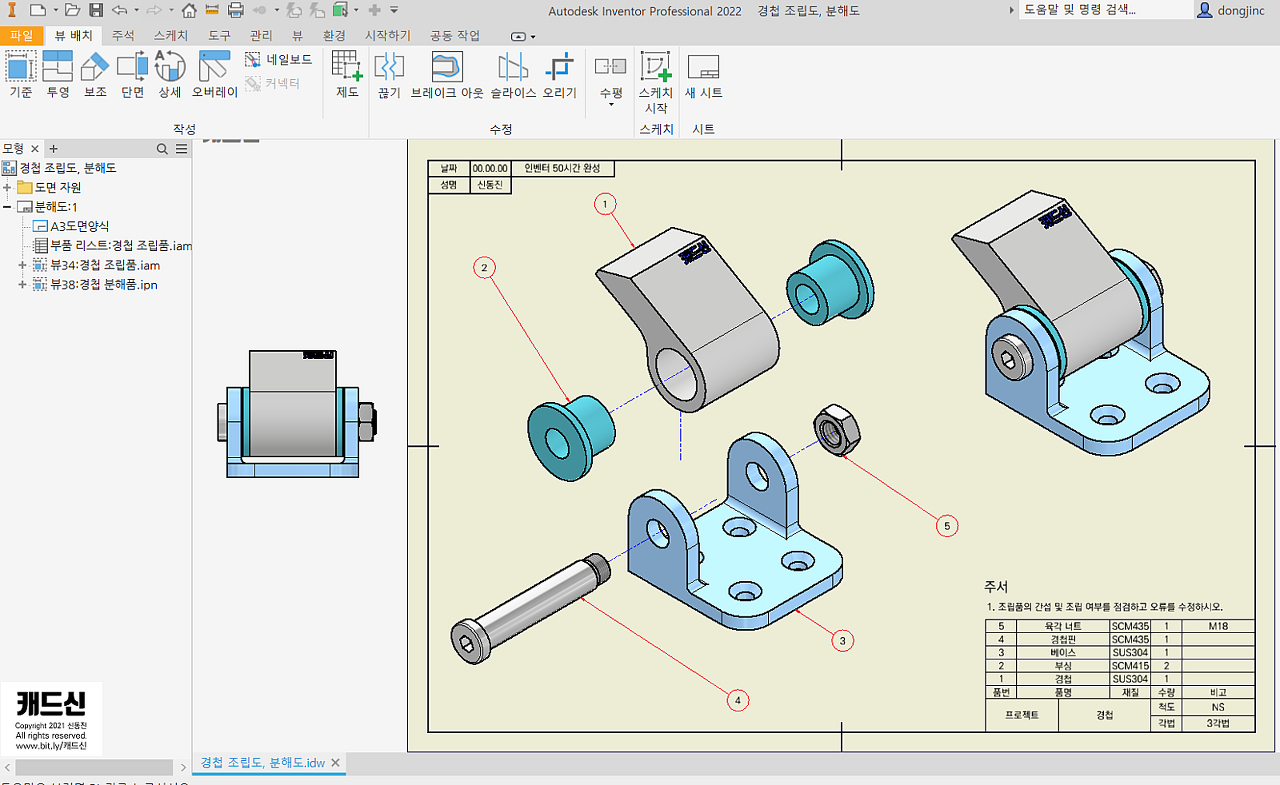Click the Redo arrow icon

(x=154, y=10)
